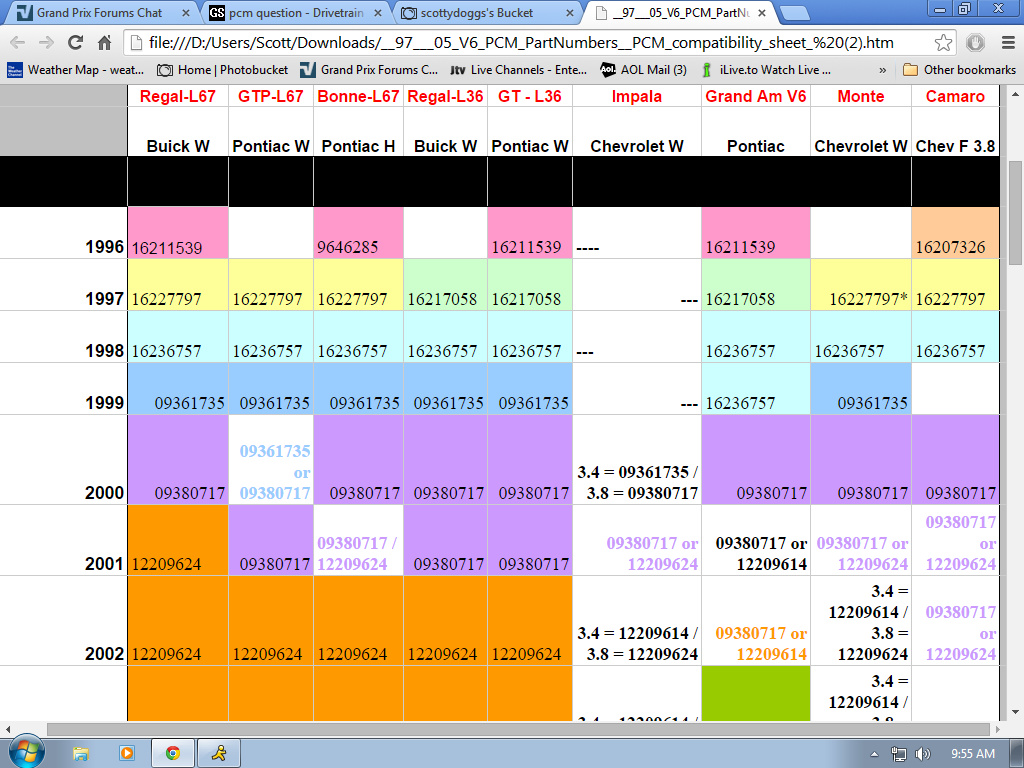Open the network tray icon
1024x768 pixels.
point(899,754)
